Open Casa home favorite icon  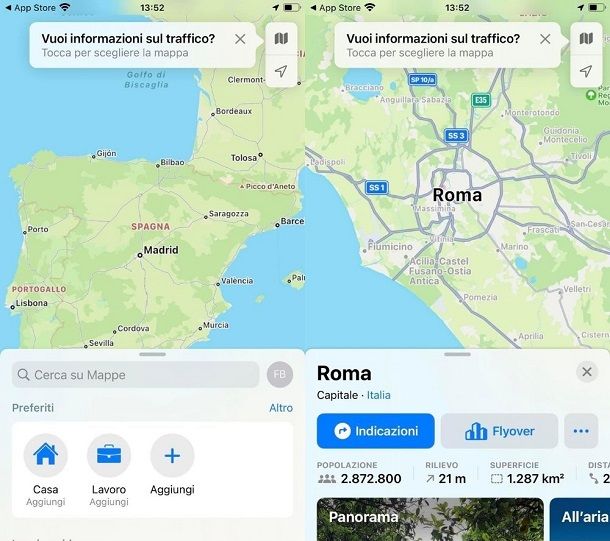[x=46, y=455]
